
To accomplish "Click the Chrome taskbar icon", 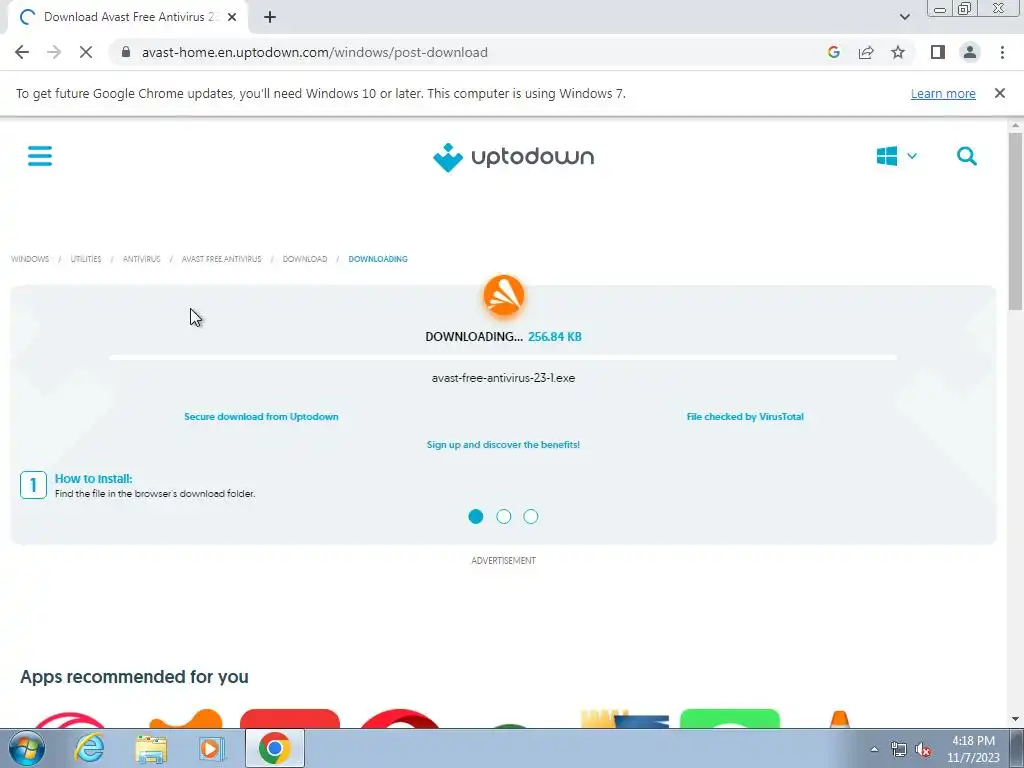I will click(274, 748).
